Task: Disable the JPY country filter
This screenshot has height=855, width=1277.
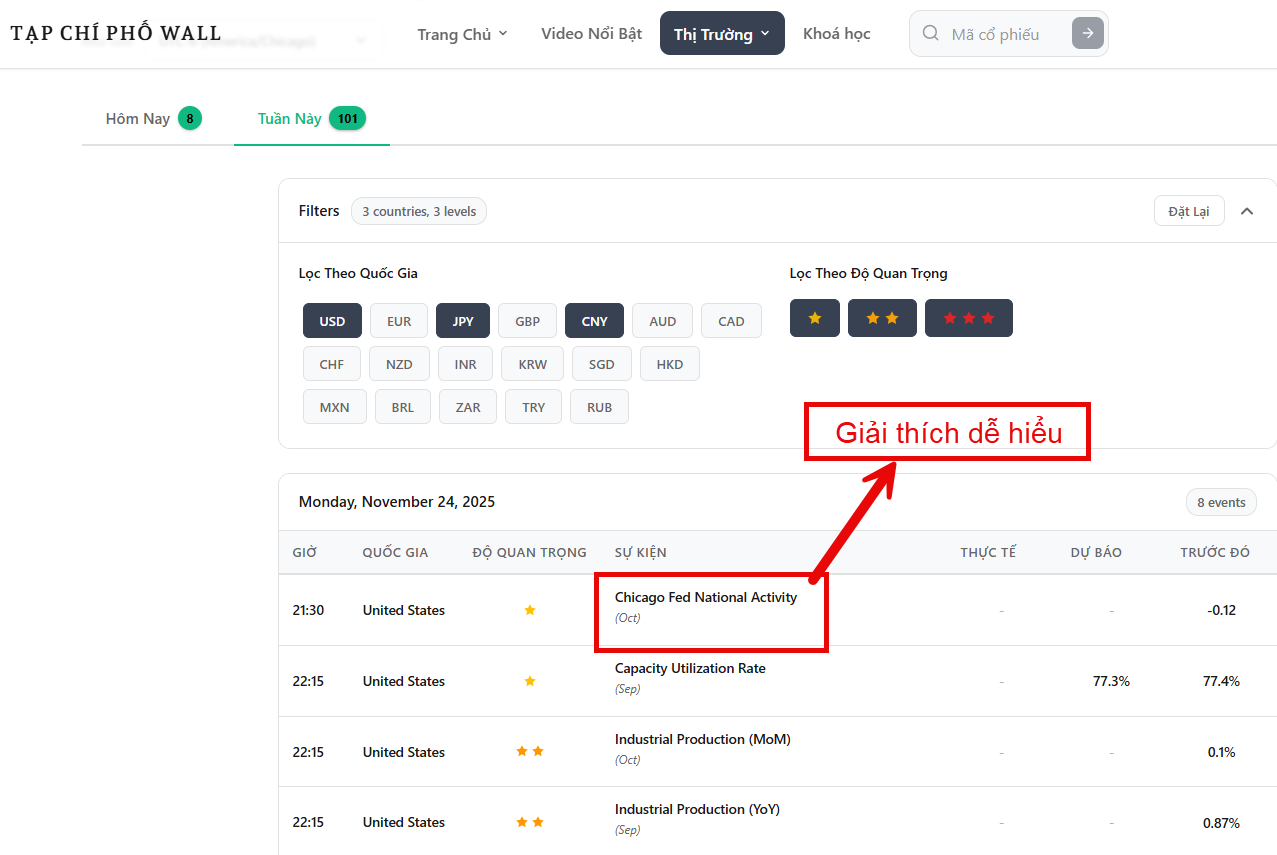Action: pyautogui.click(x=463, y=321)
